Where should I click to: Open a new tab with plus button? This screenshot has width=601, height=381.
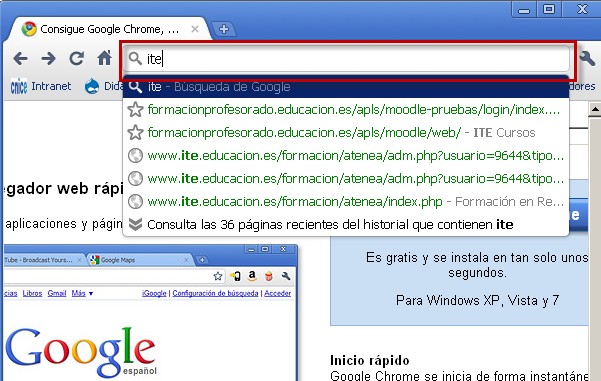click(x=224, y=29)
